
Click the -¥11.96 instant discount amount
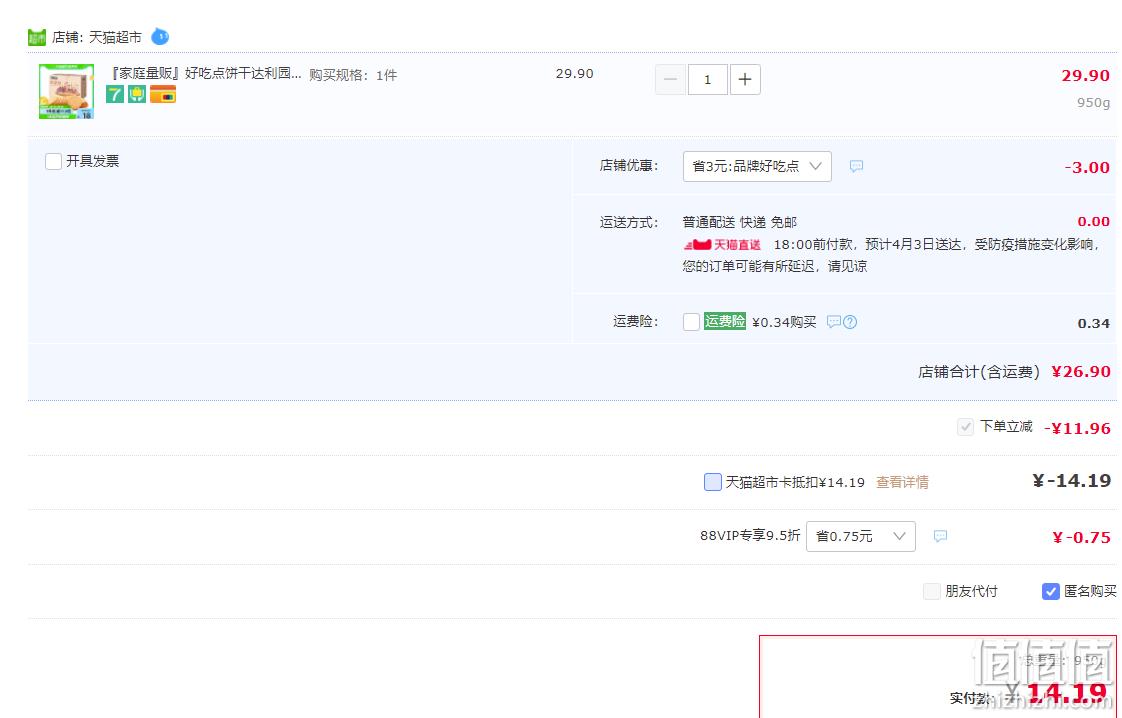tap(1077, 428)
